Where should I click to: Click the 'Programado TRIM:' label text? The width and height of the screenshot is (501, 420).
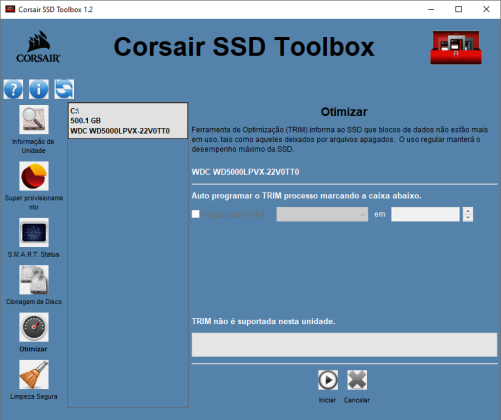[x=233, y=214]
